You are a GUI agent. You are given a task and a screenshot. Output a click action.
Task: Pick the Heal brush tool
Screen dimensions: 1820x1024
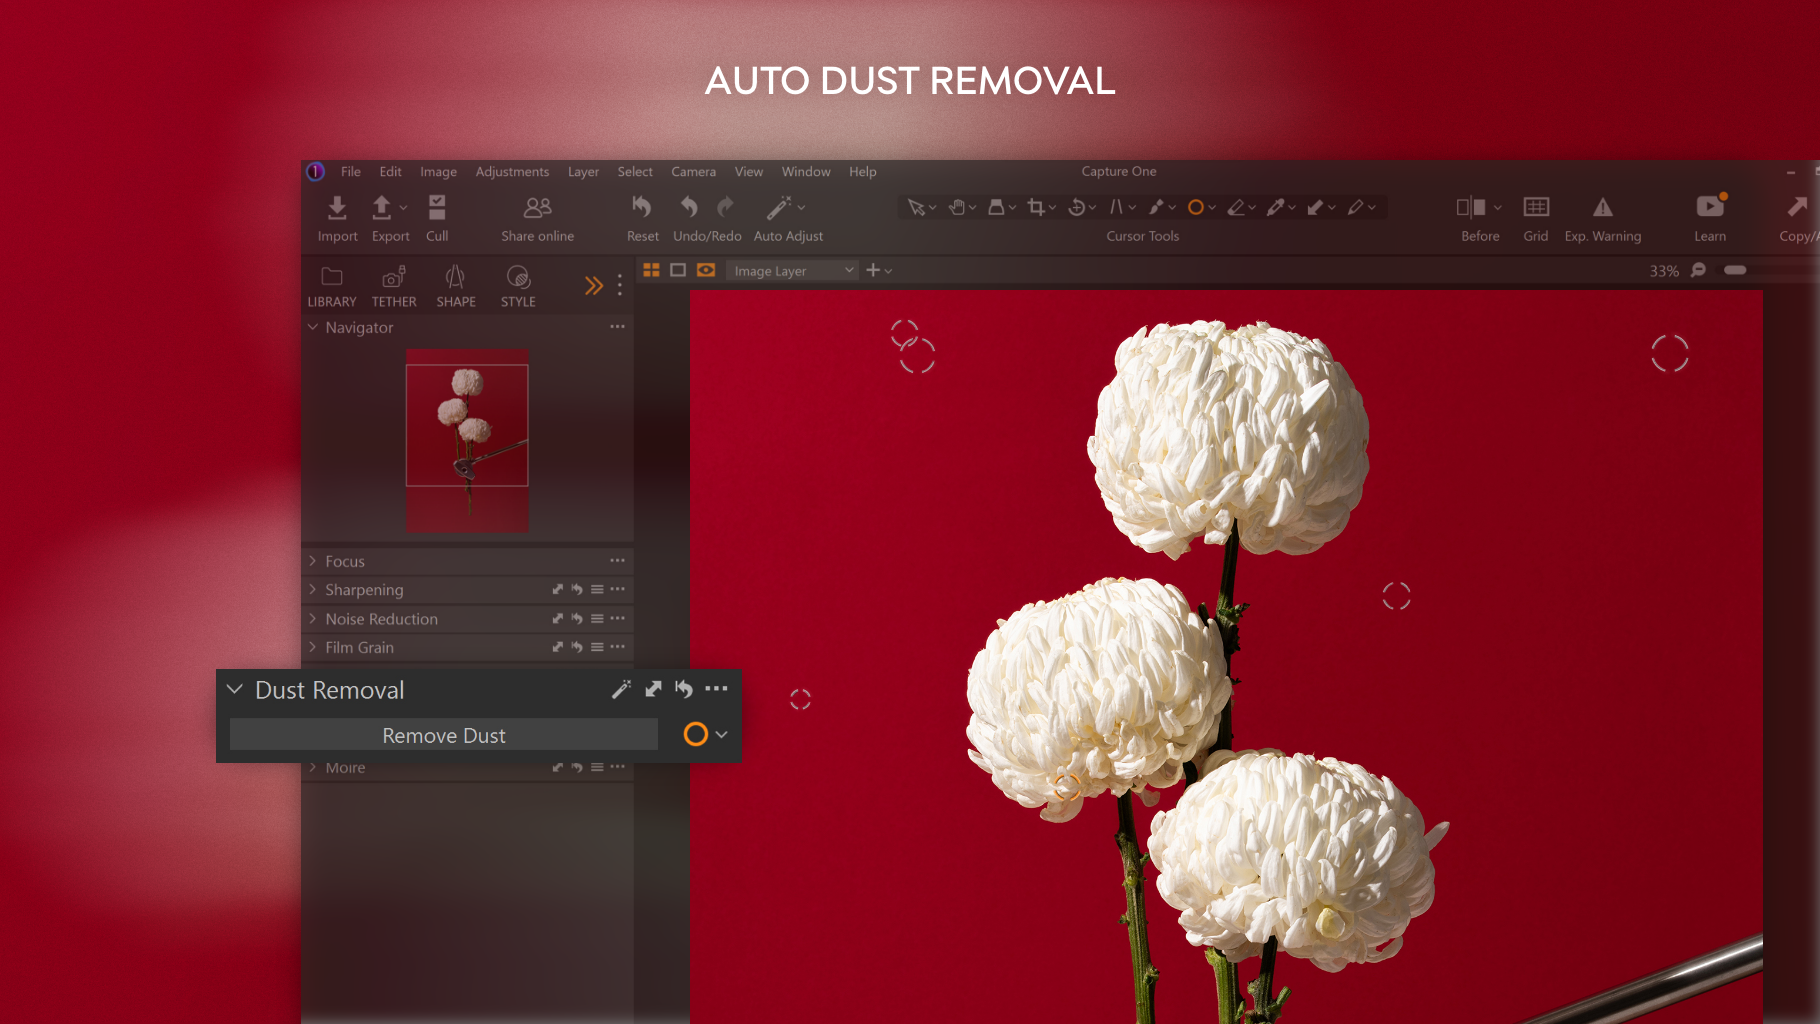coord(1157,207)
